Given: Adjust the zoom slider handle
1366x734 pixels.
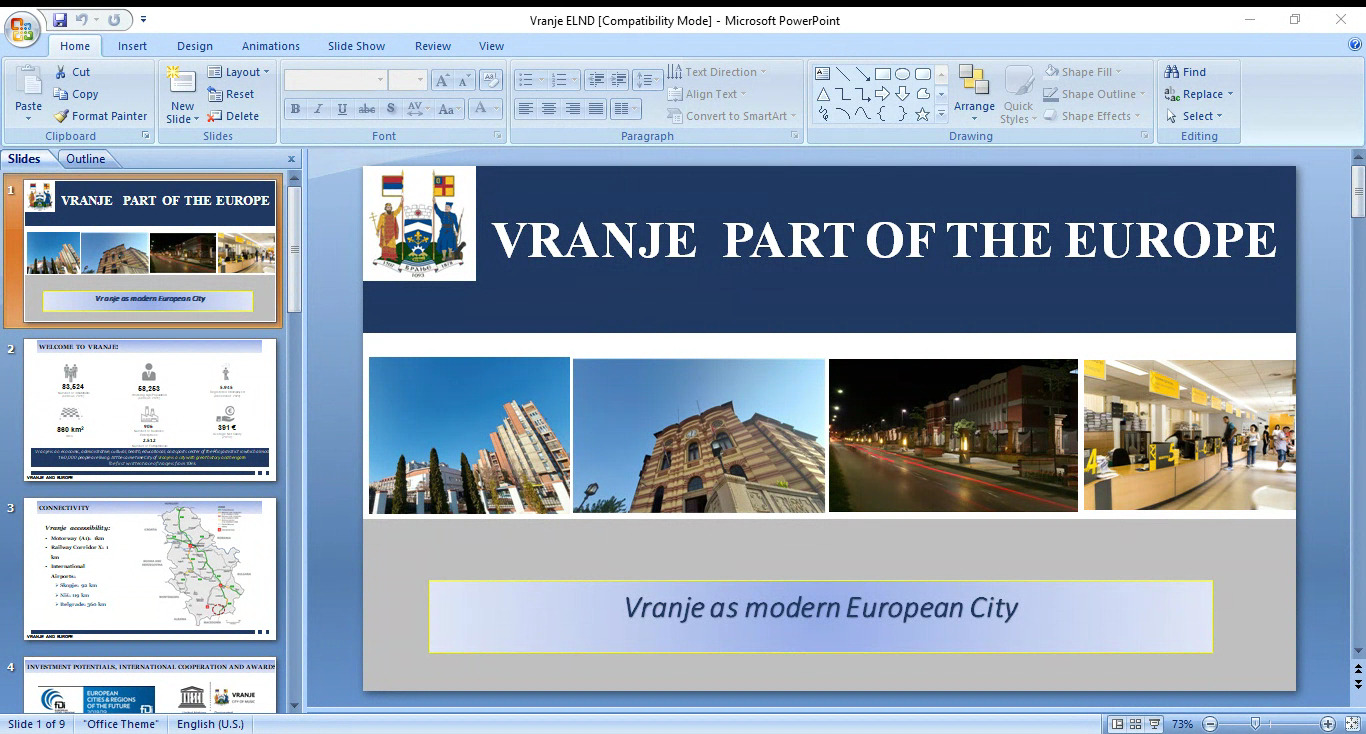Looking at the screenshot, I should pos(1255,724).
